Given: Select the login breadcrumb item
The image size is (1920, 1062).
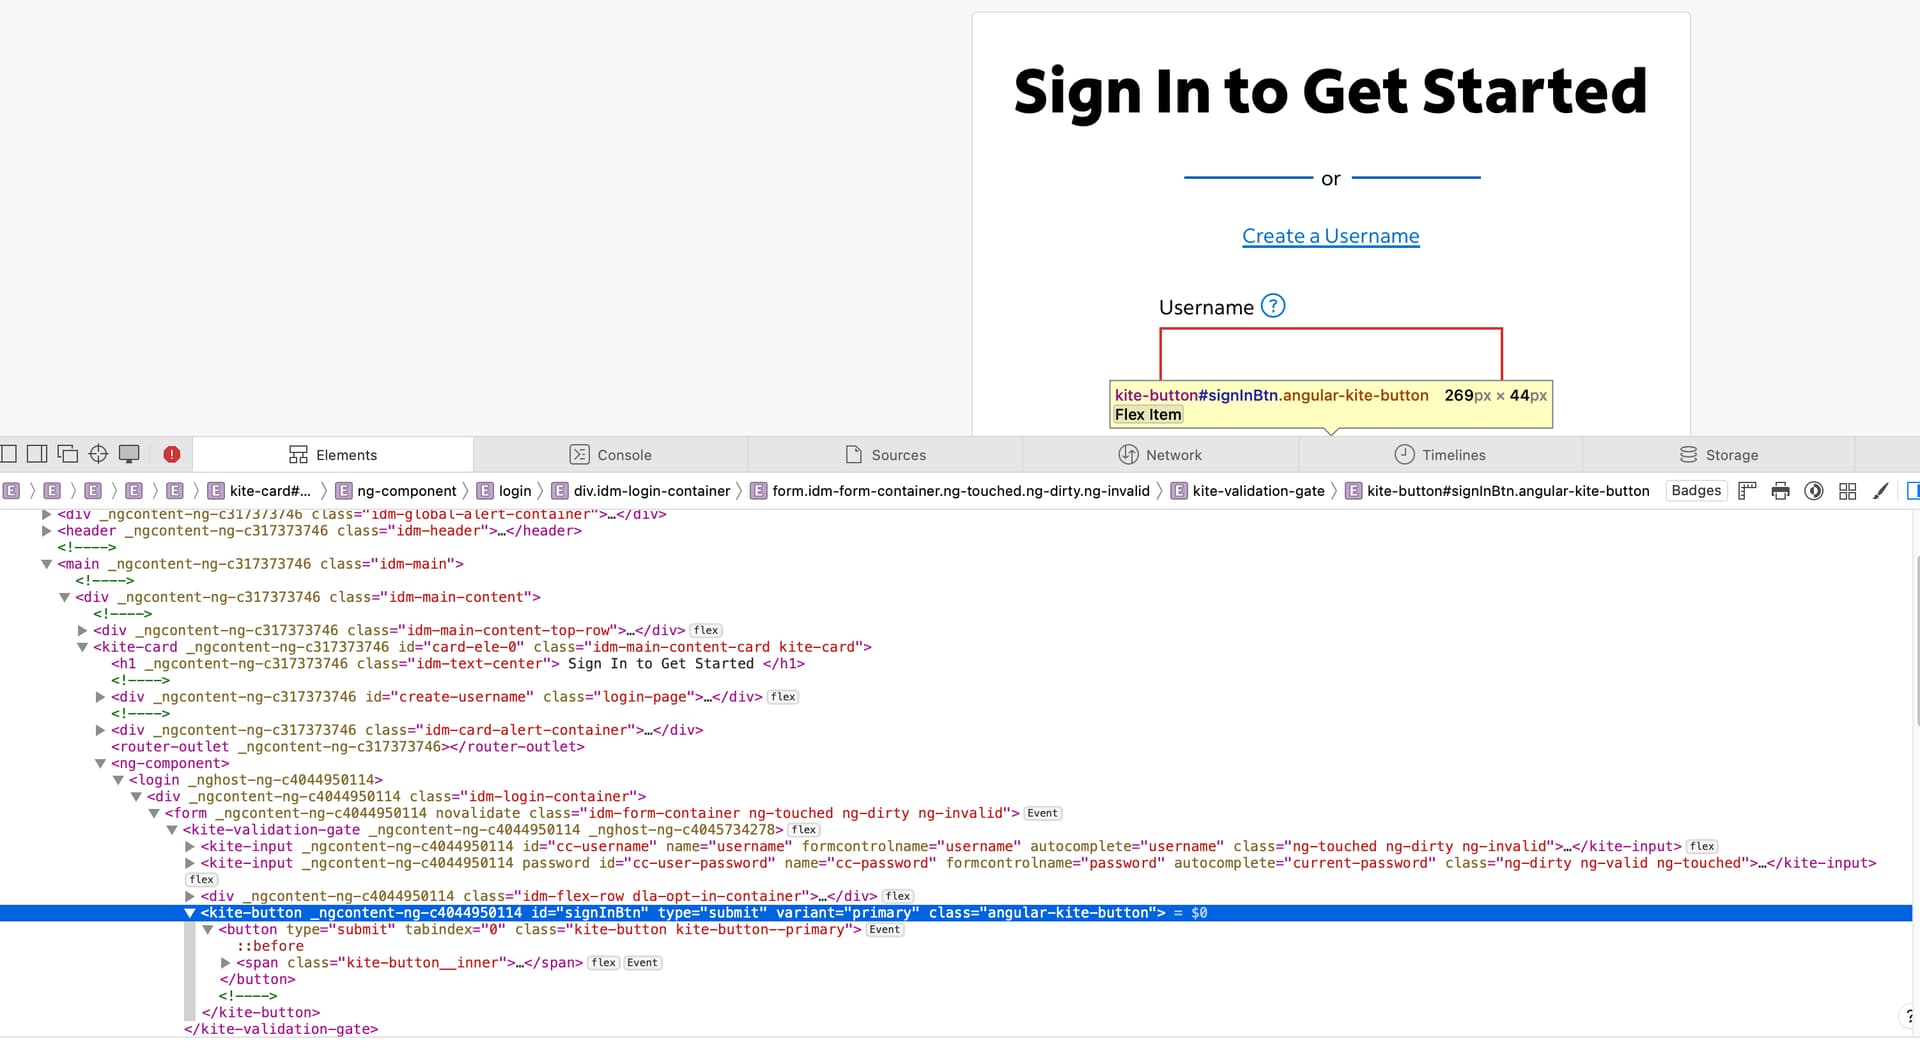Looking at the screenshot, I should coord(504,491).
